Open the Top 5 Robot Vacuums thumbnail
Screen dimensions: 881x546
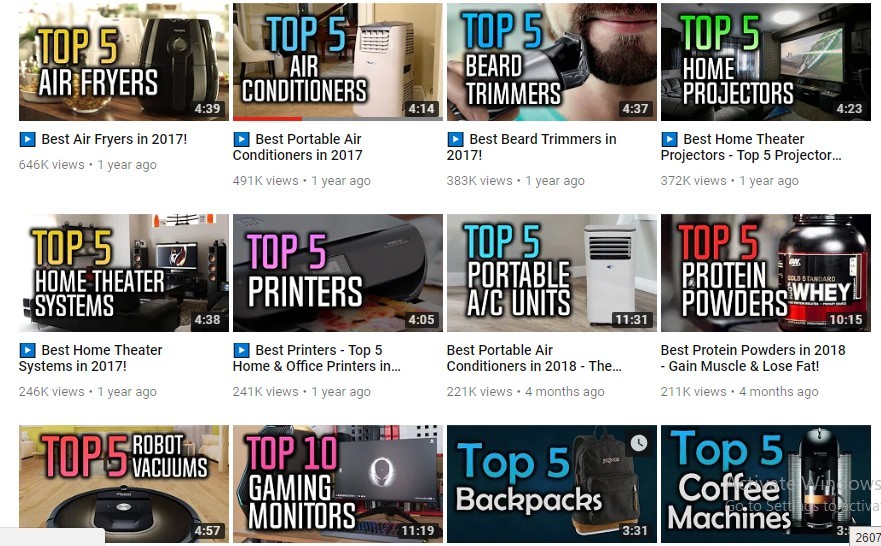pos(124,484)
